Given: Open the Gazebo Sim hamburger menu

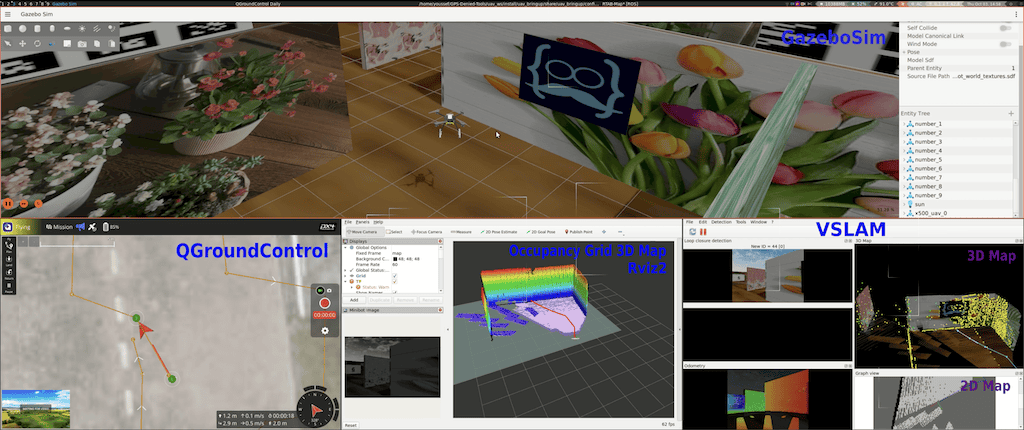Looking at the screenshot, I should click(7, 14).
